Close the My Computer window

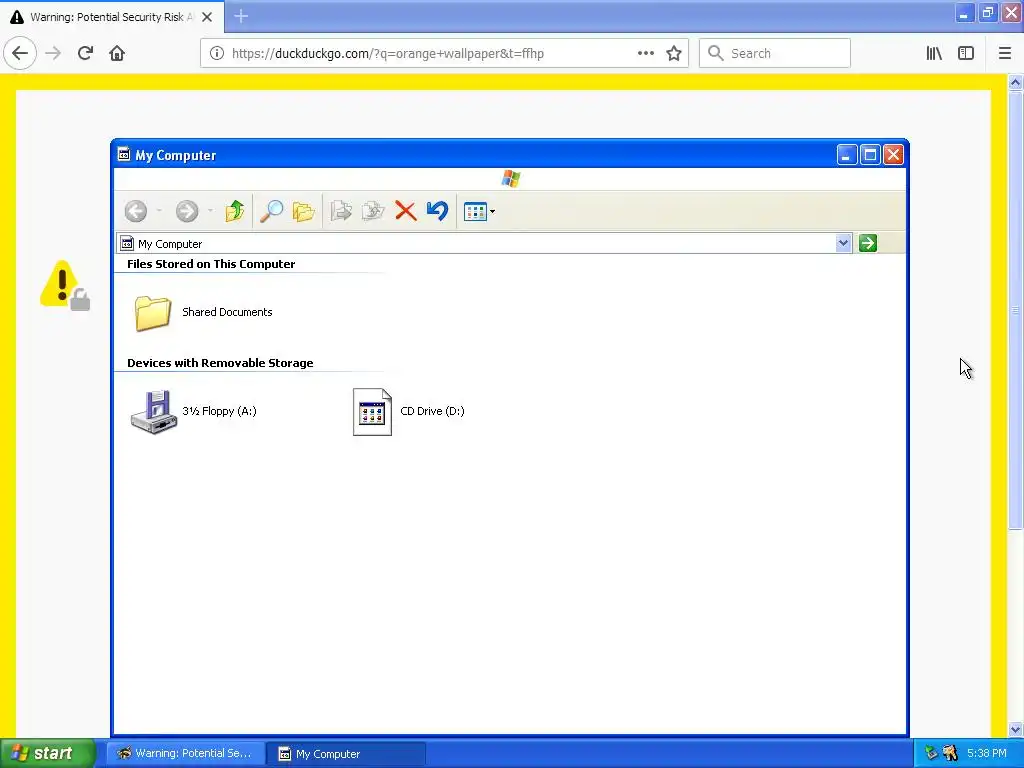(893, 155)
